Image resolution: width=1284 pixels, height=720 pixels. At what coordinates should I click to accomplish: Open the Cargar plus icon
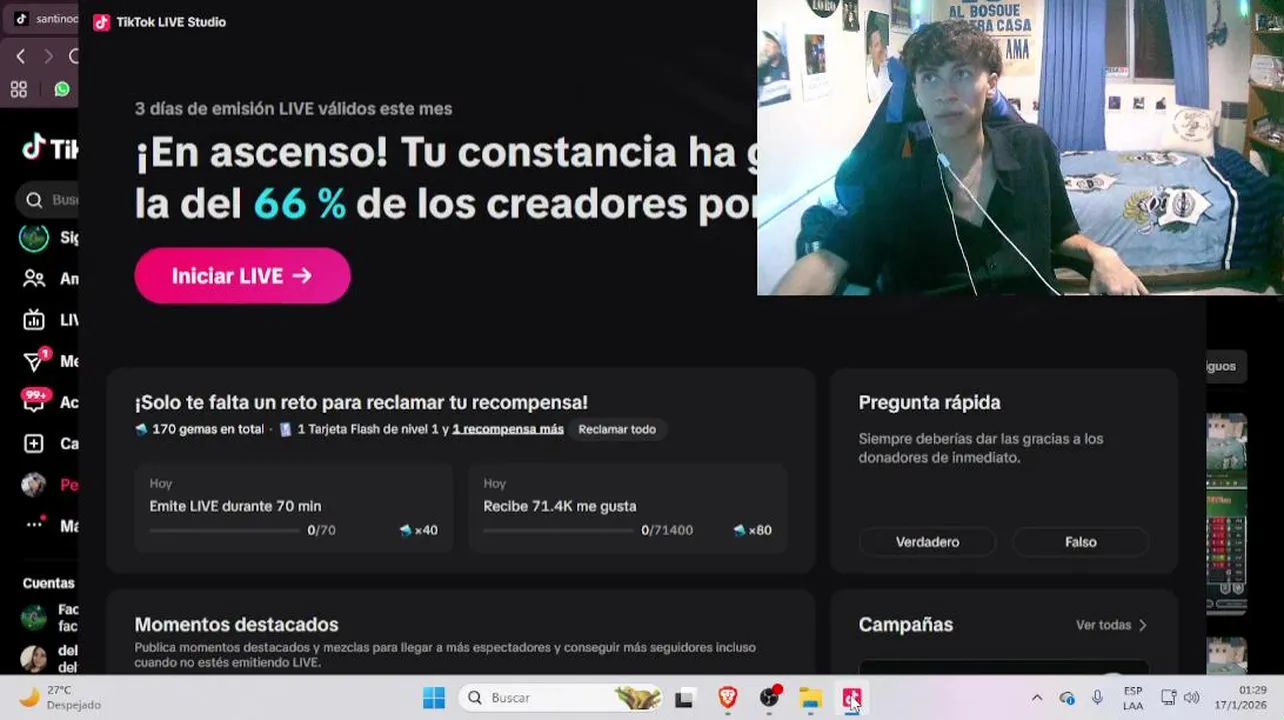tap(34, 443)
